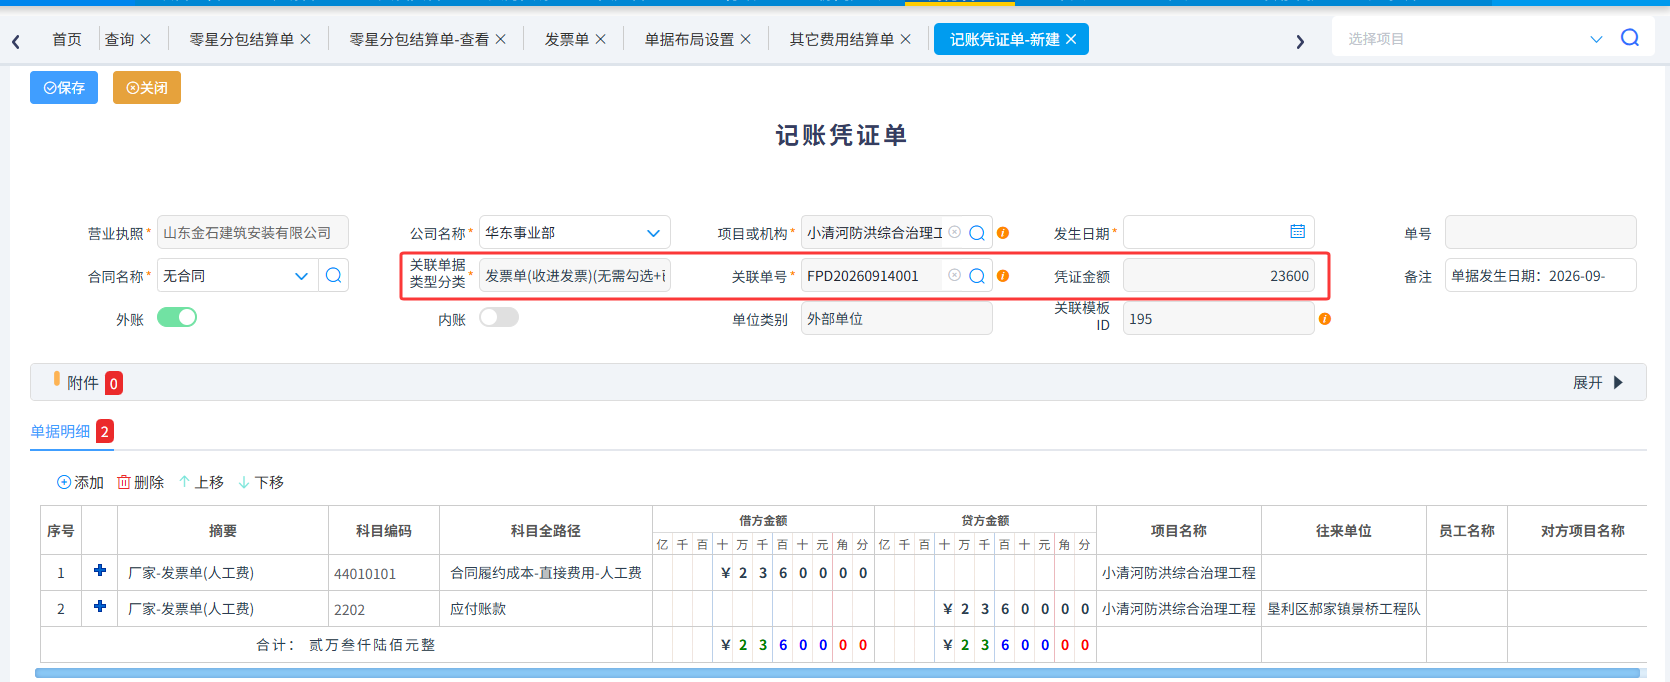Close the 零星分包结算单-查看 tab
The image size is (1670, 682).
click(x=500, y=39)
